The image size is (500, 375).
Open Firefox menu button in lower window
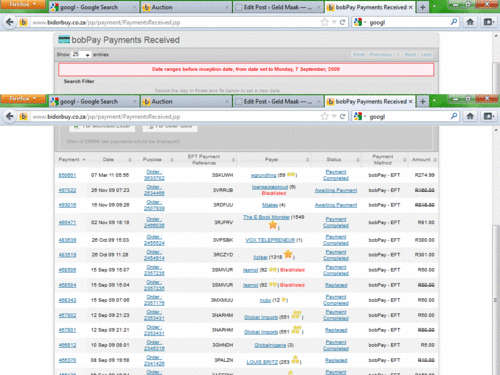tap(22, 99)
